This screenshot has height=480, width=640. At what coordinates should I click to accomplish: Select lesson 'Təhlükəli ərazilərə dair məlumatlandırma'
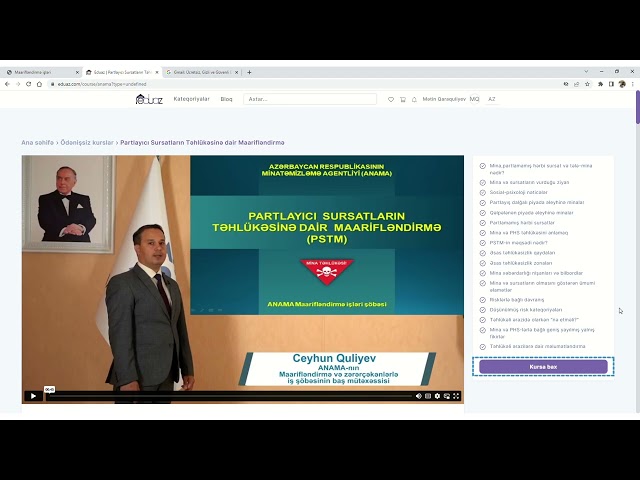(x=537, y=346)
